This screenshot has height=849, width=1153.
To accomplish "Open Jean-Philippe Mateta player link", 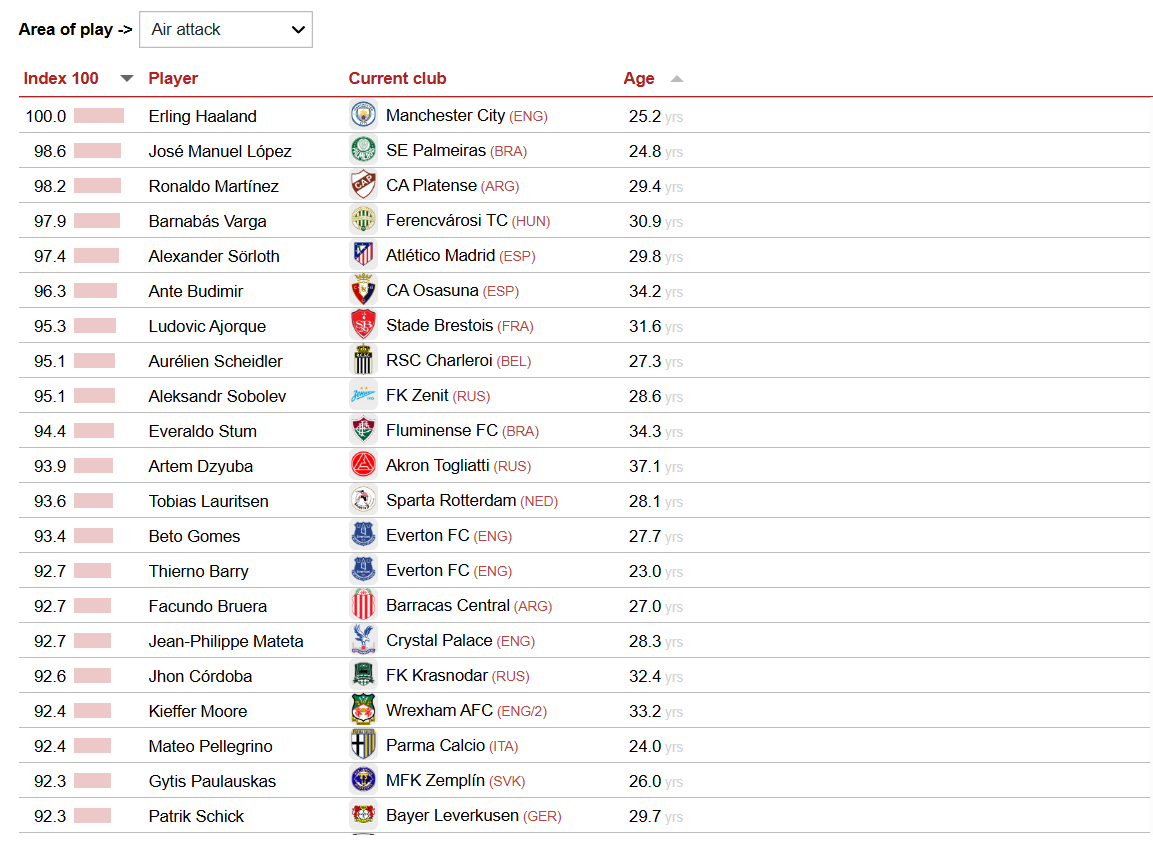I will click(226, 641).
